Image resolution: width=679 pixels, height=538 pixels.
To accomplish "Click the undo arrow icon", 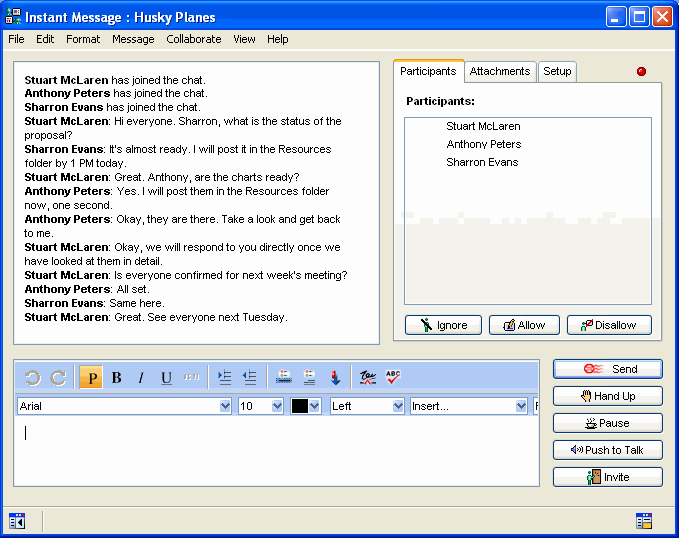I will pos(32,378).
